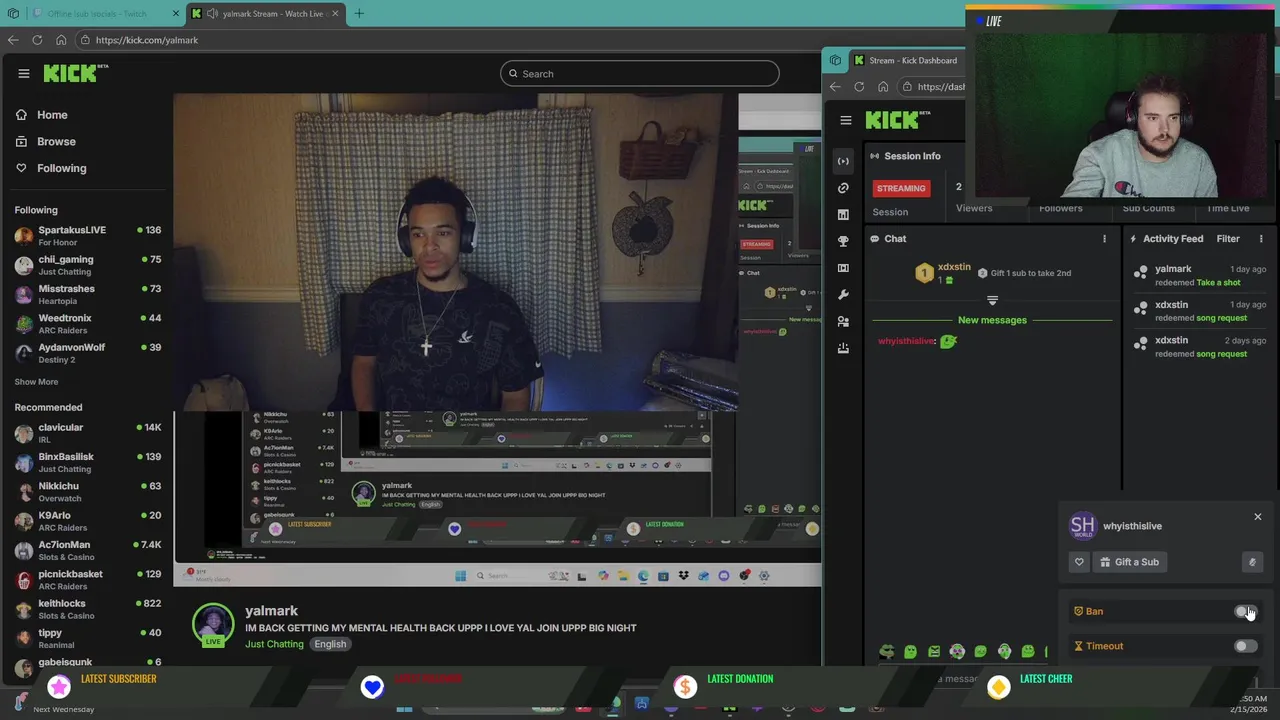Open yalmark channel name link
The image size is (1280, 720).
271,611
